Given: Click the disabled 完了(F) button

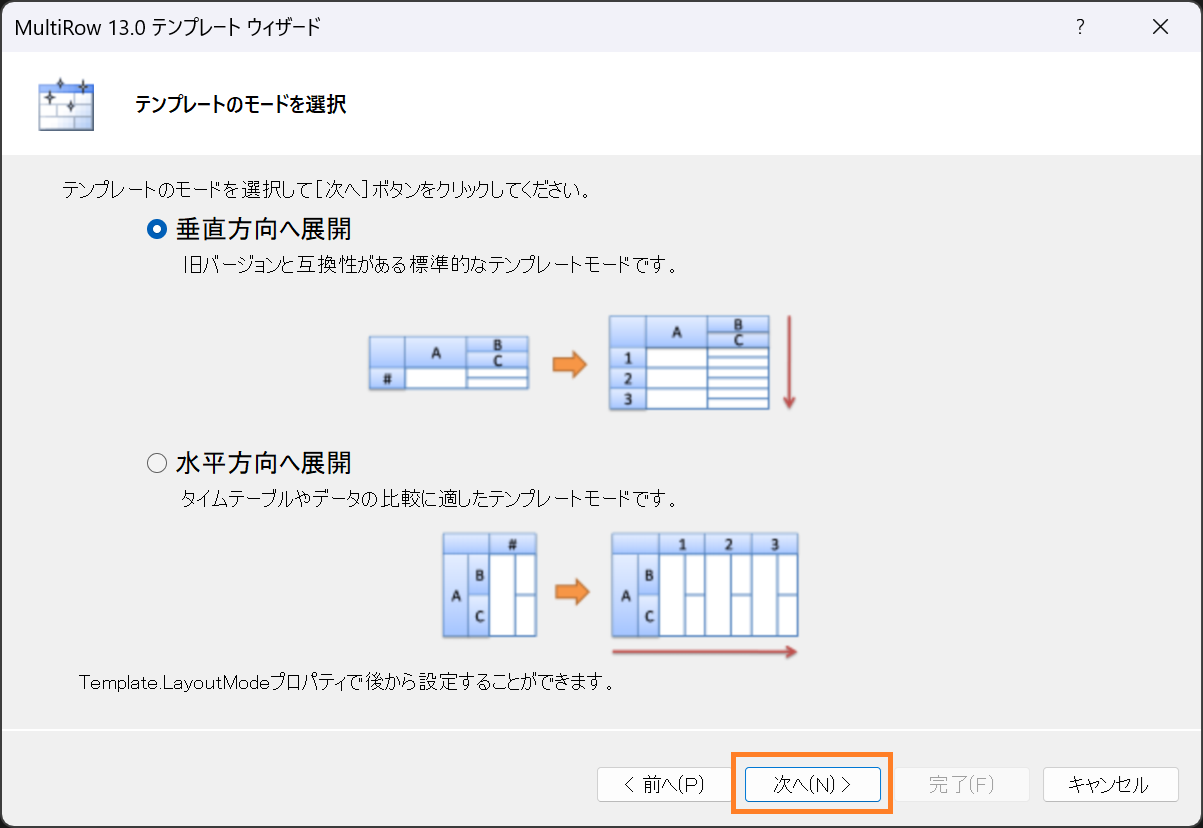Looking at the screenshot, I should [x=961, y=784].
